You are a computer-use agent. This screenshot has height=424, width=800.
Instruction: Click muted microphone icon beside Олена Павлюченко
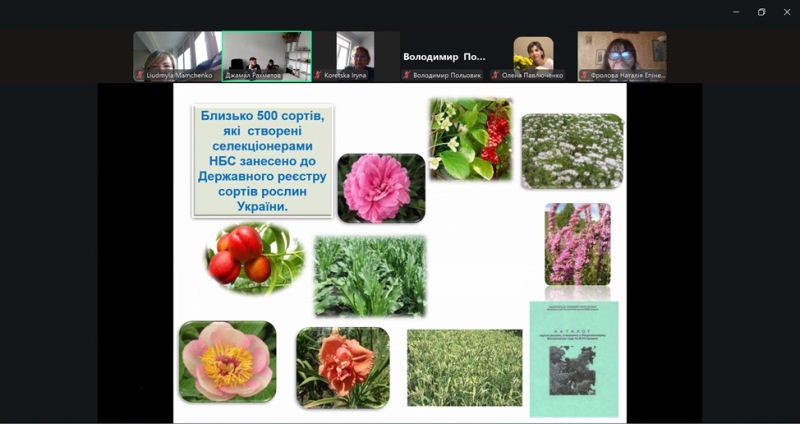coord(495,75)
